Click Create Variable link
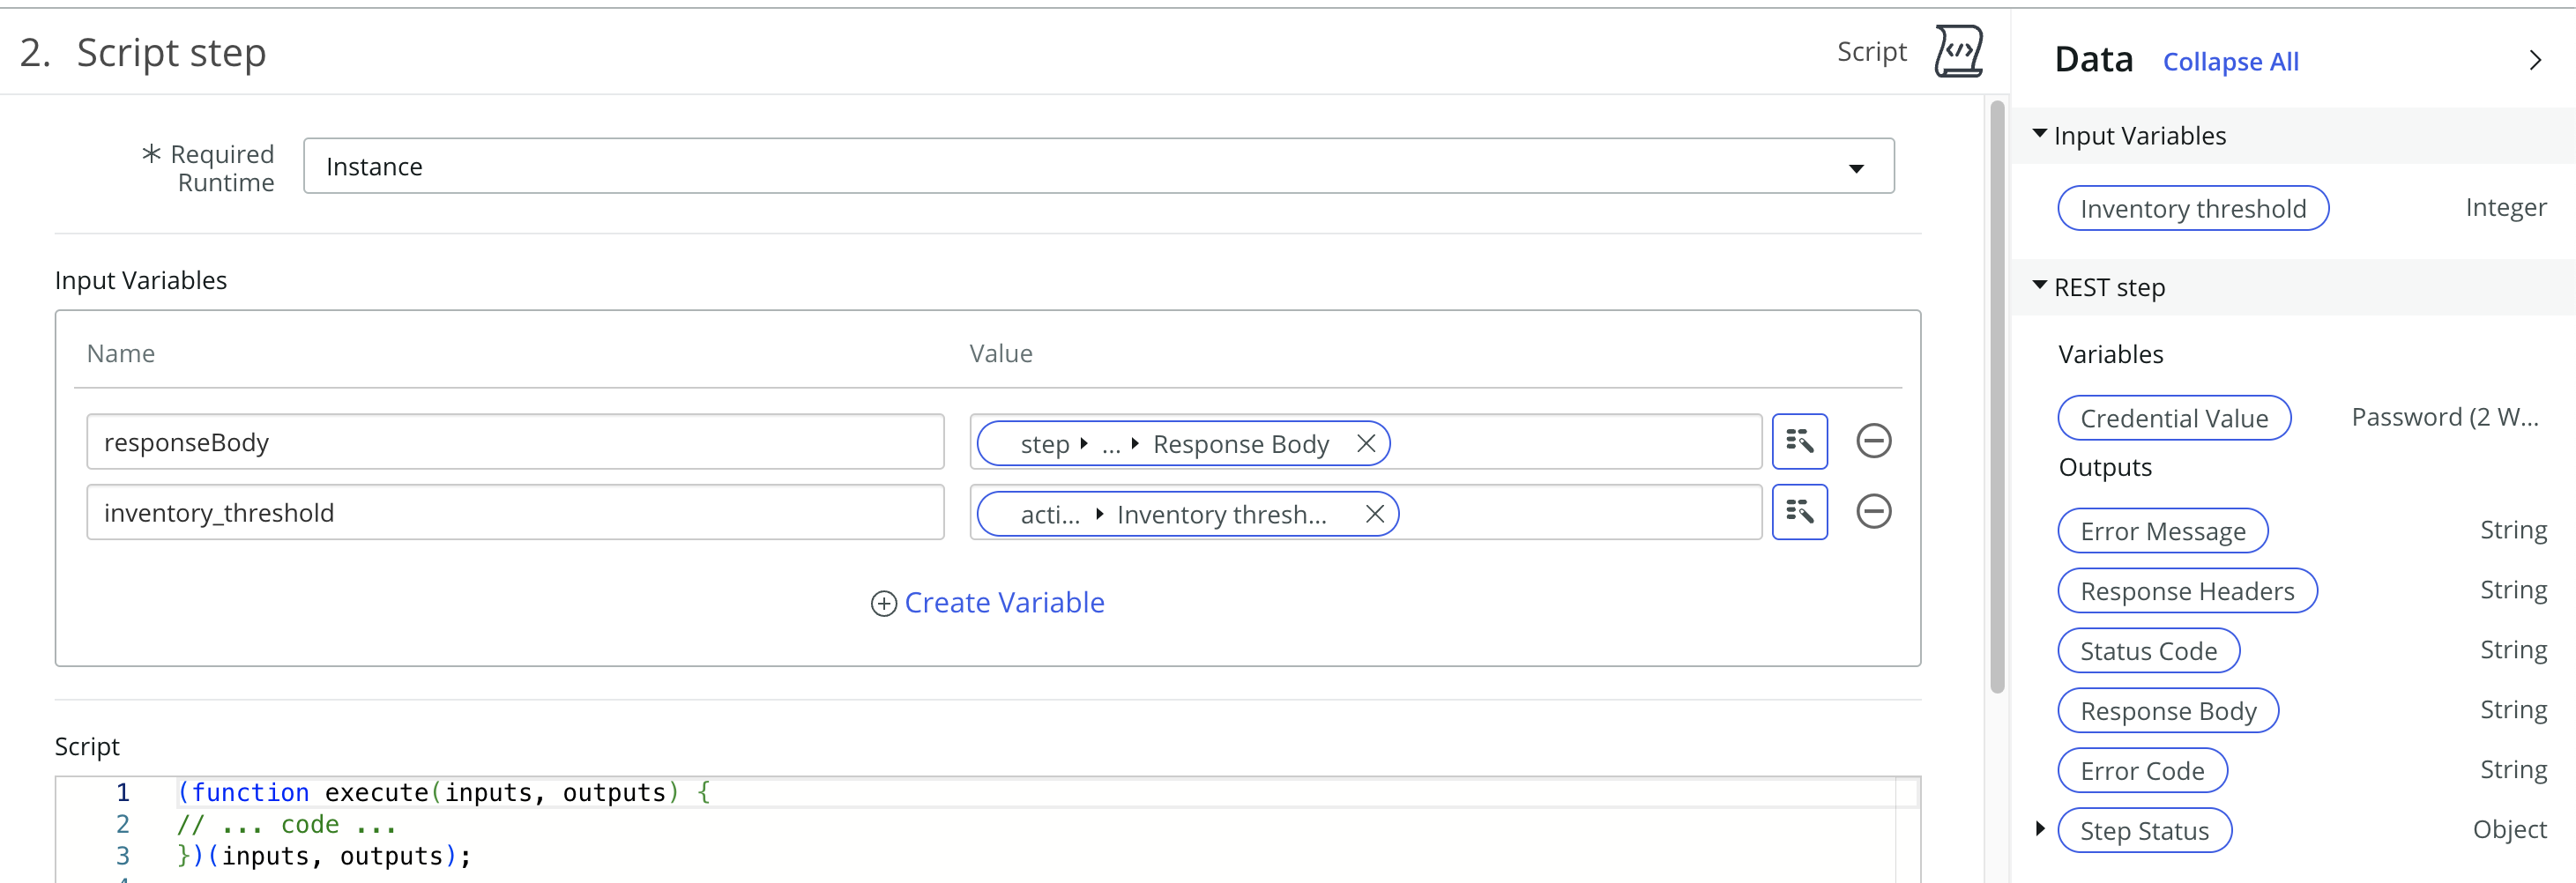 1004,603
